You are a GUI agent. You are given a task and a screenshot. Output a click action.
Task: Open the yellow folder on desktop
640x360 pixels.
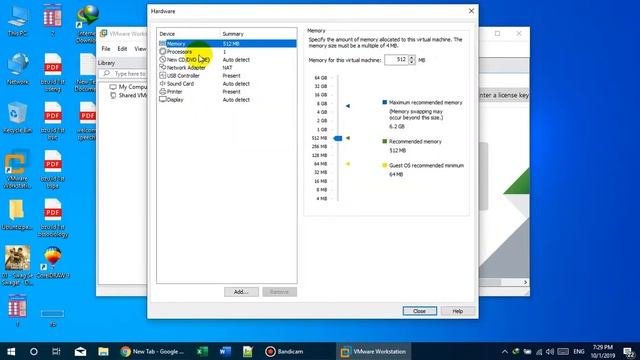pyautogui.click(x=17, y=215)
